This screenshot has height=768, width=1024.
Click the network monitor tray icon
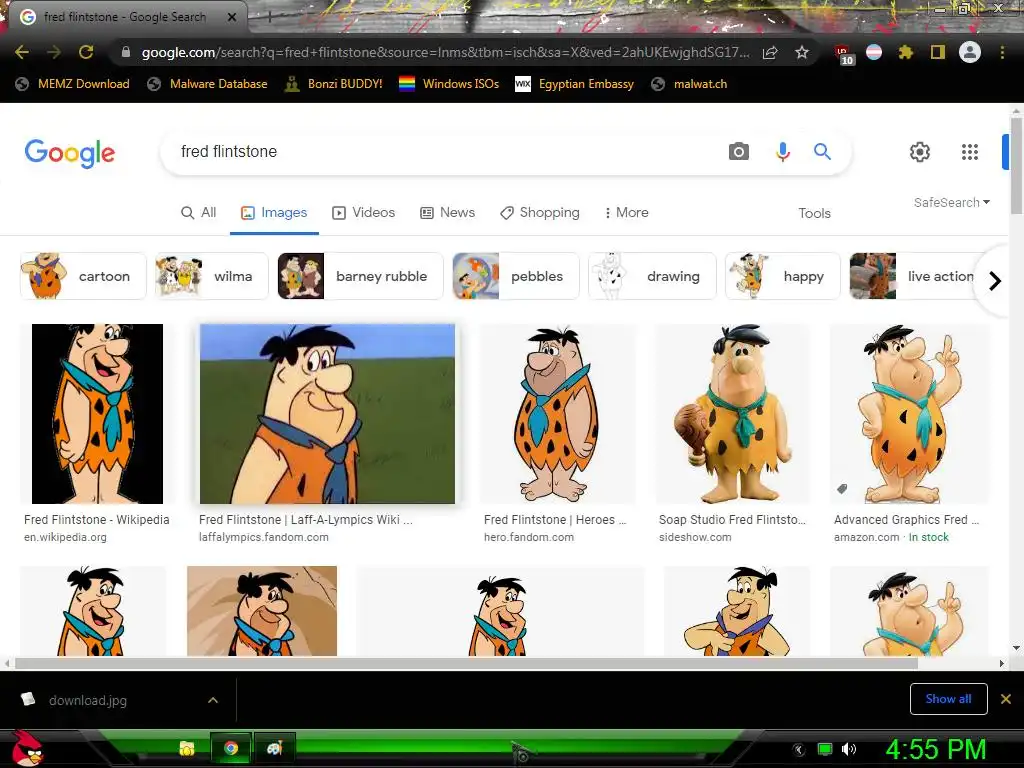[x=825, y=749]
